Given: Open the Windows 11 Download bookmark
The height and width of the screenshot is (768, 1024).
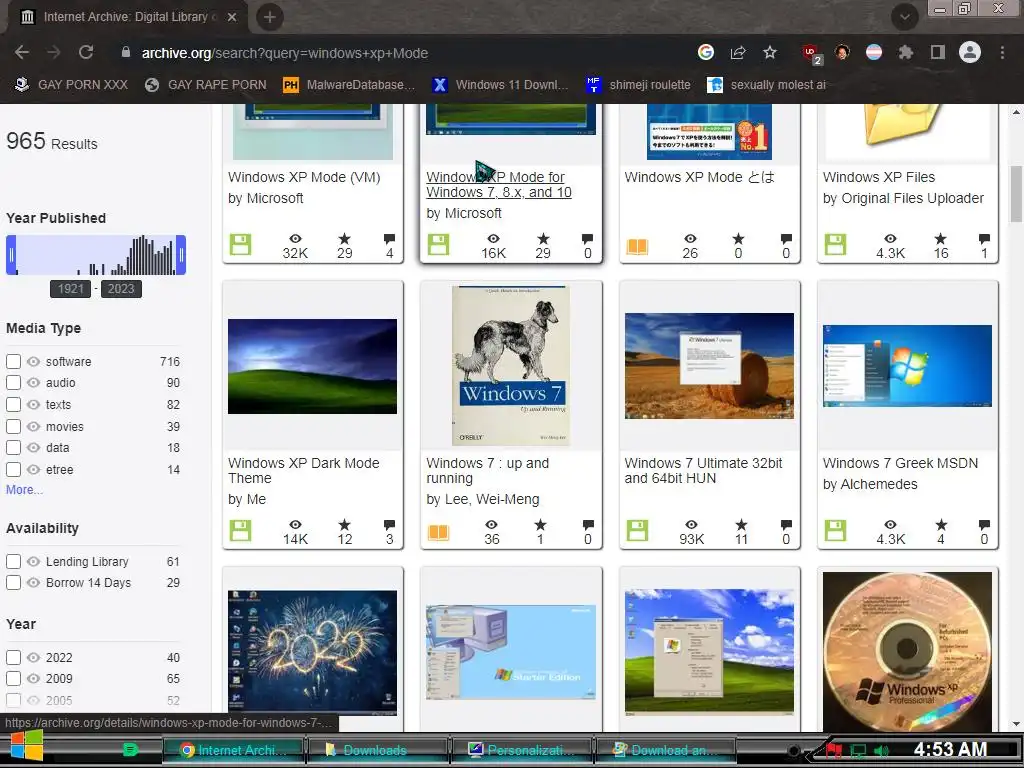Looking at the screenshot, I should [501, 85].
